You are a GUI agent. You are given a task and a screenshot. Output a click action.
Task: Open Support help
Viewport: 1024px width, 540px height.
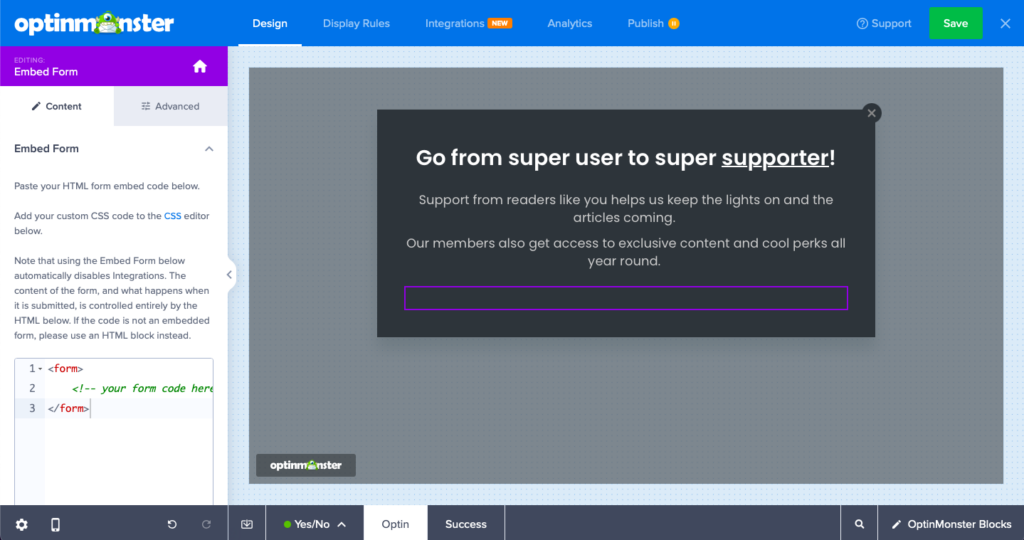click(884, 24)
